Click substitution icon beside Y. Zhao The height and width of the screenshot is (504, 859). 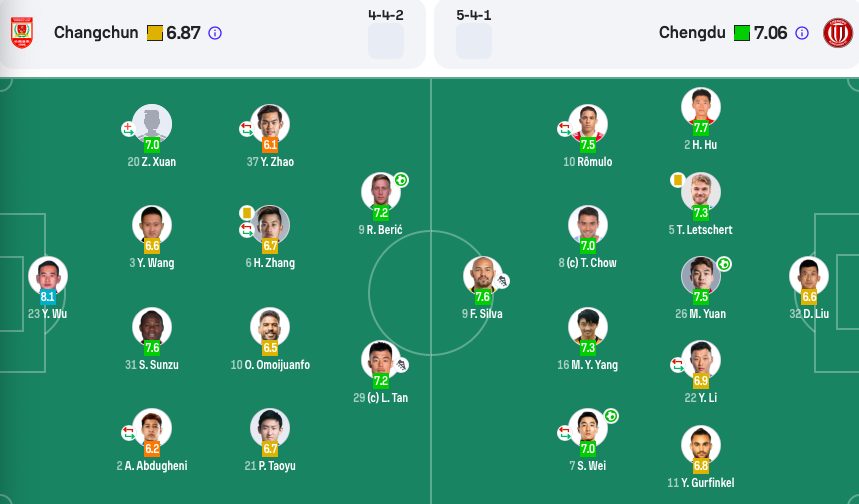coord(247,129)
